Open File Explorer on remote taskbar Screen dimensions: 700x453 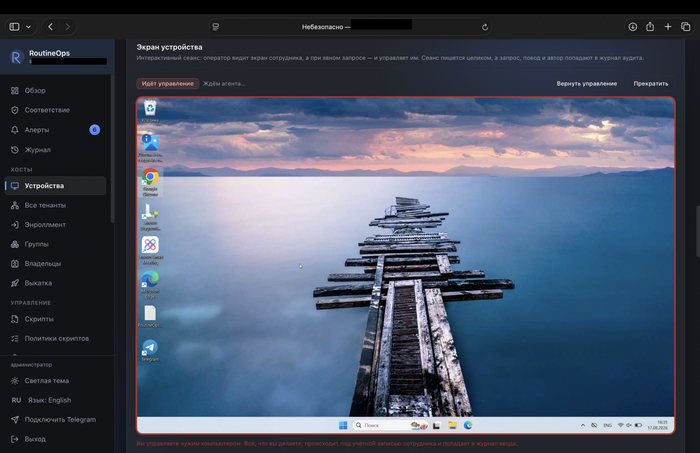tap(452, 425)
